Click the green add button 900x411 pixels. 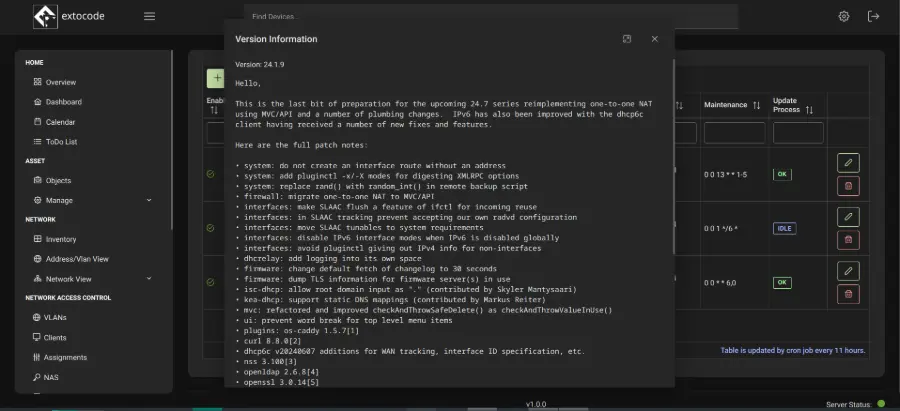[215, 78]
